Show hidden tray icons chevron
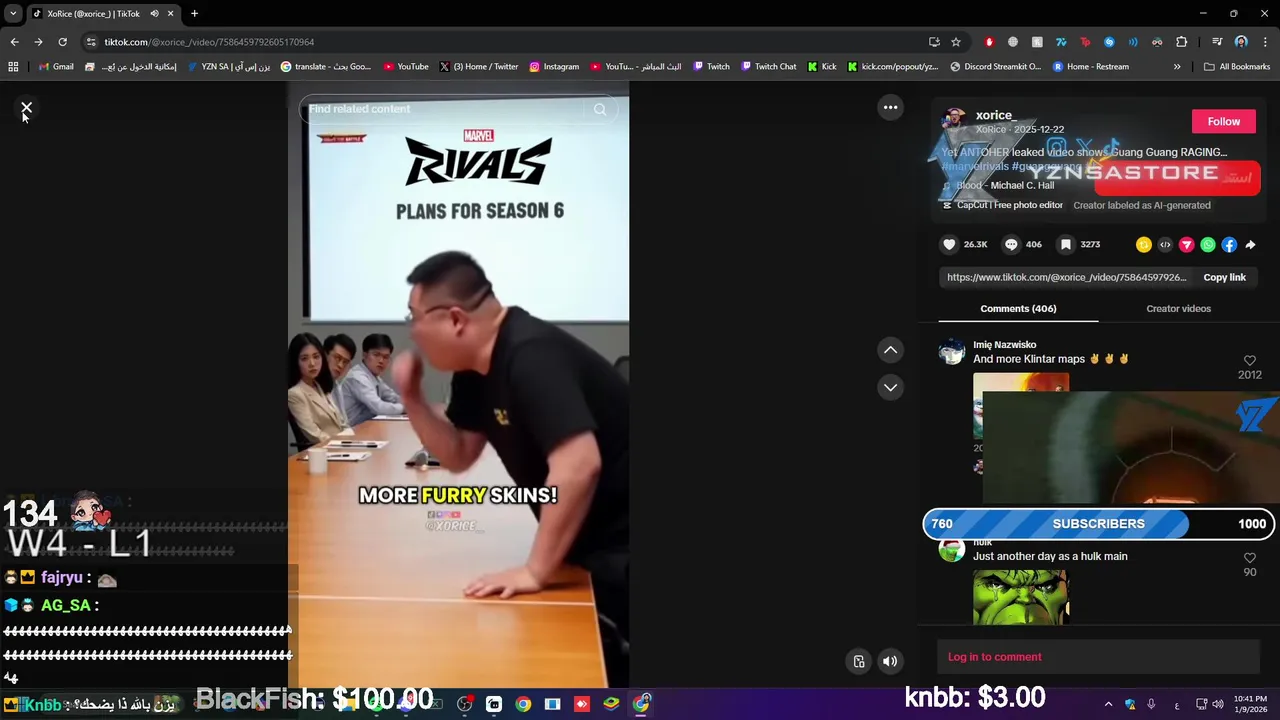Screen dimensions: 1280x720 click(1108, 704)
